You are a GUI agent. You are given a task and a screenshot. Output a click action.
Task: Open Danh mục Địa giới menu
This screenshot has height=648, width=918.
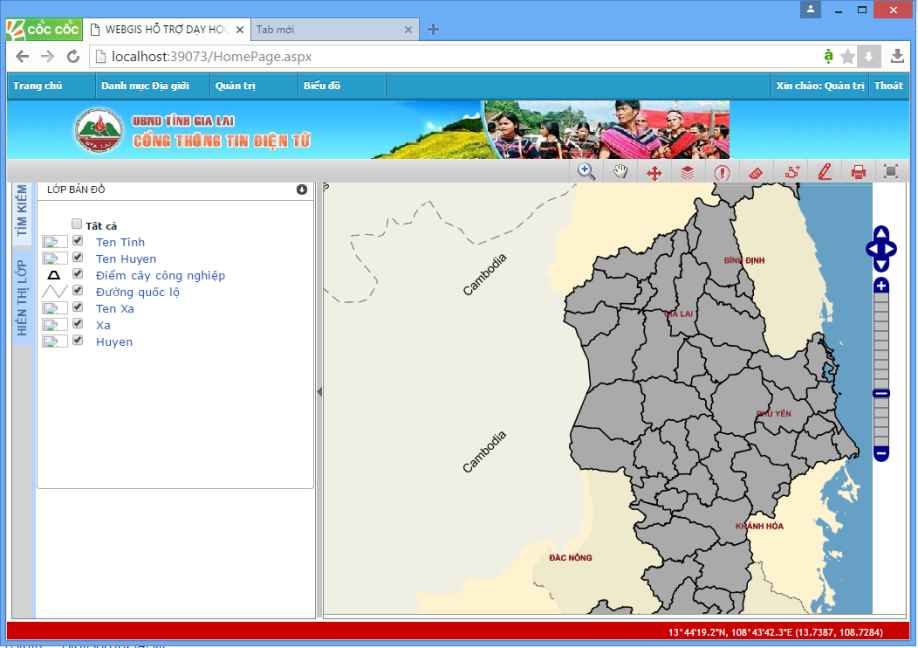(145, 86)
